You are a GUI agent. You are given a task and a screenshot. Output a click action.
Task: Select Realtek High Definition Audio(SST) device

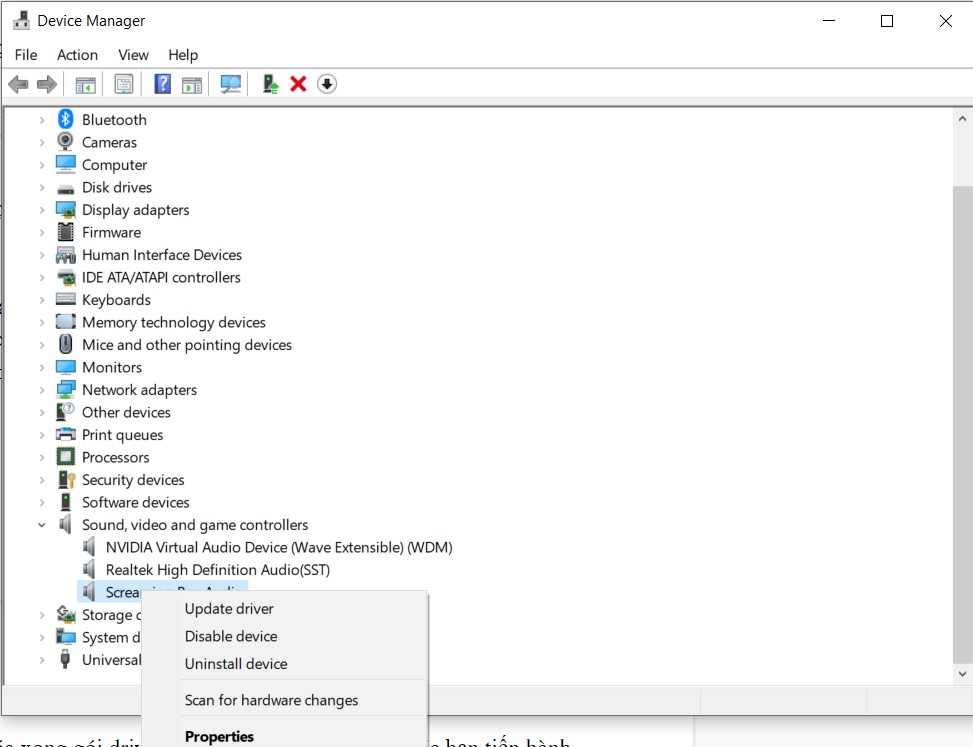tap(217, 570)
